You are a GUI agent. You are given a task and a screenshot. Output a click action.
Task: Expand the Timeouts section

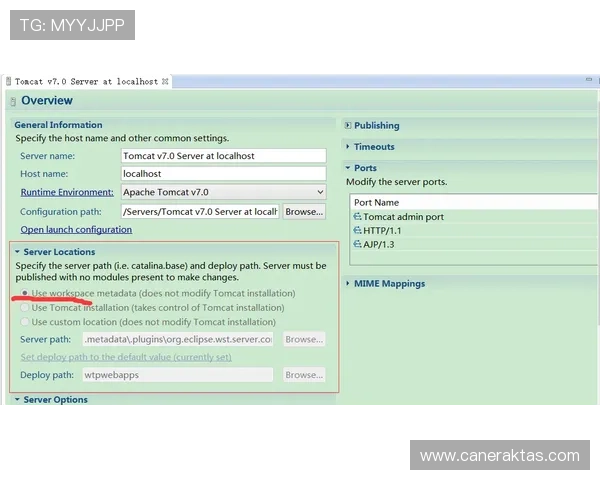point(348,147)
